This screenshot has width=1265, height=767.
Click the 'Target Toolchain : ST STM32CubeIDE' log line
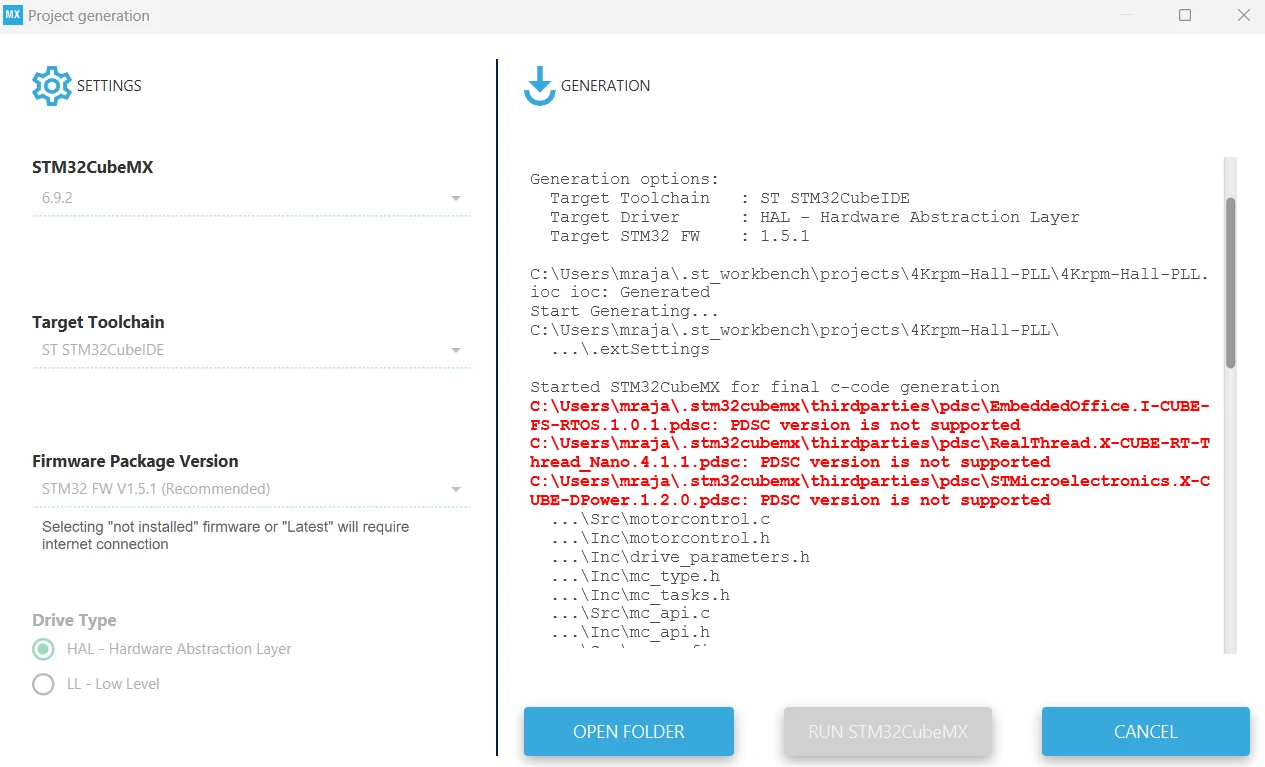tap(730, 198)
